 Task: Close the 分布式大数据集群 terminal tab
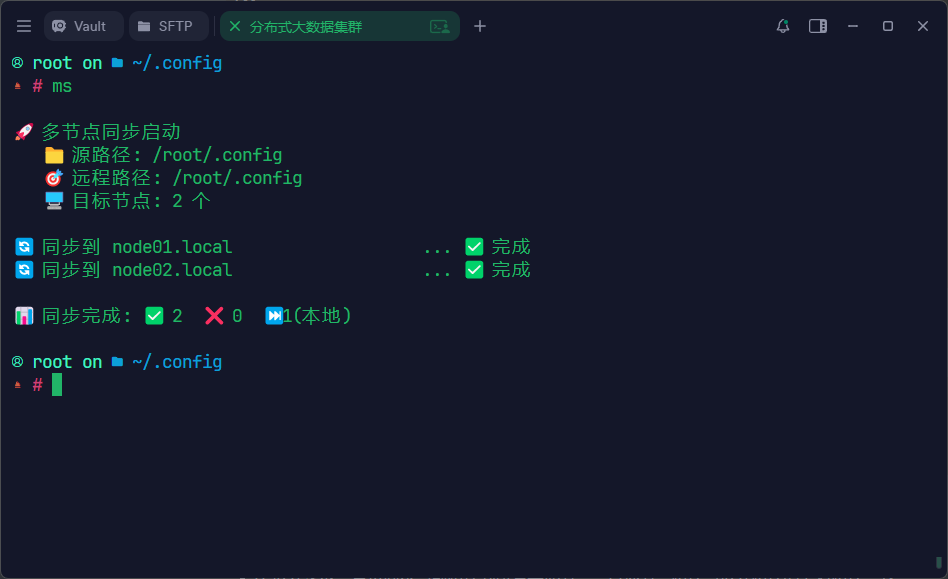click(x=235, y=26)
